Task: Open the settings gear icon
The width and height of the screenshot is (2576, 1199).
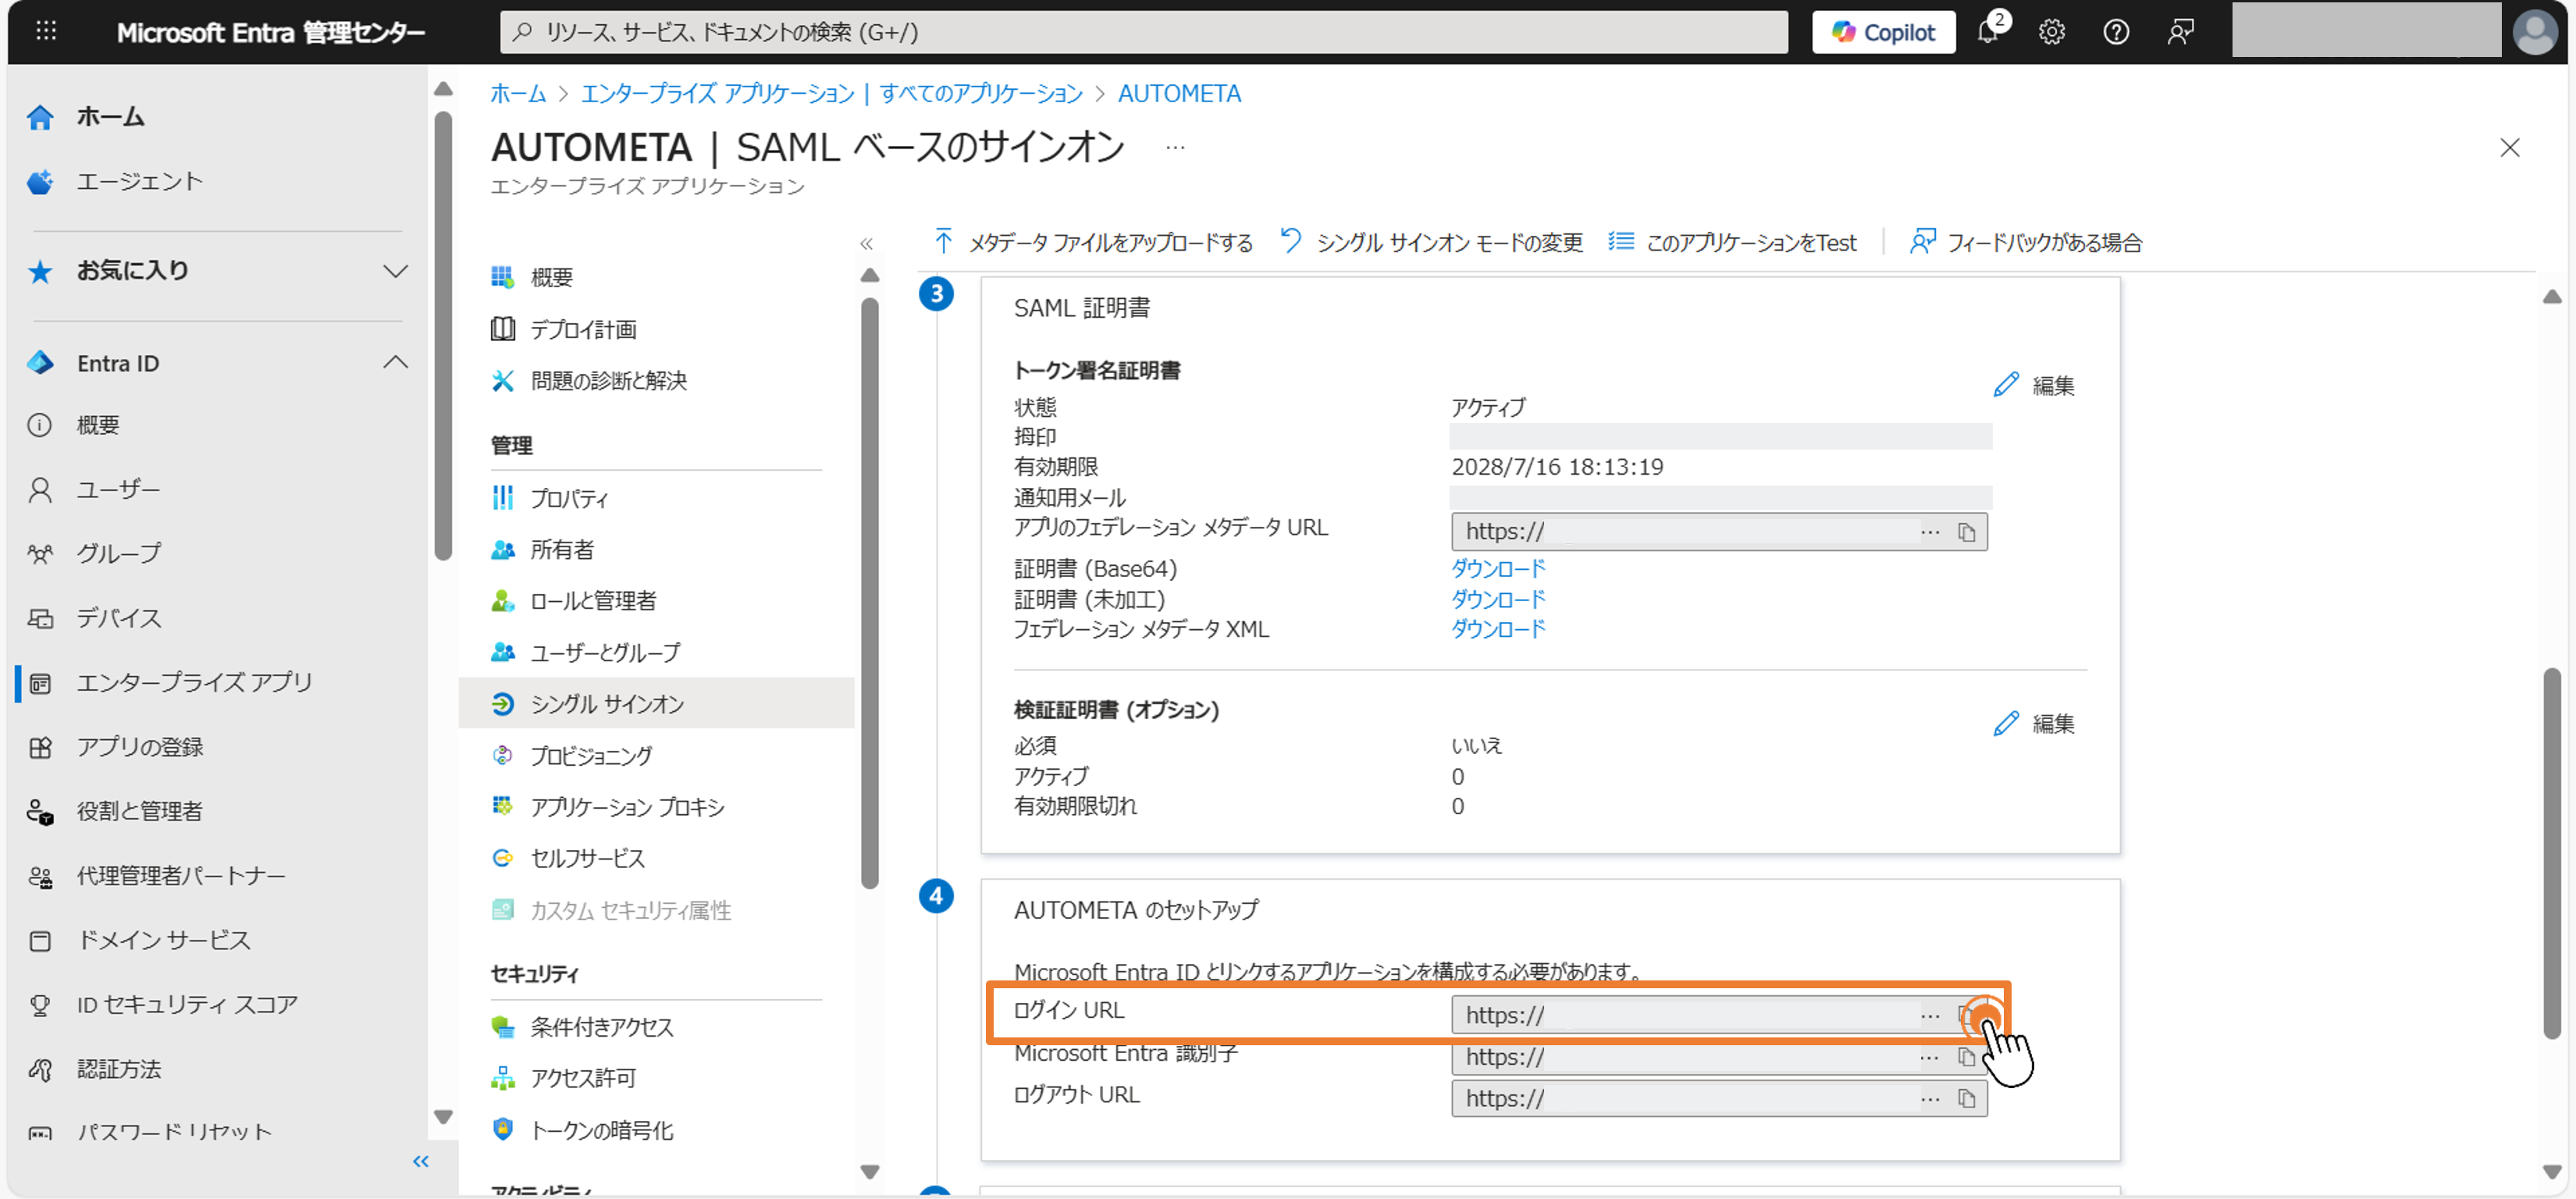Action: [2051, 32]
